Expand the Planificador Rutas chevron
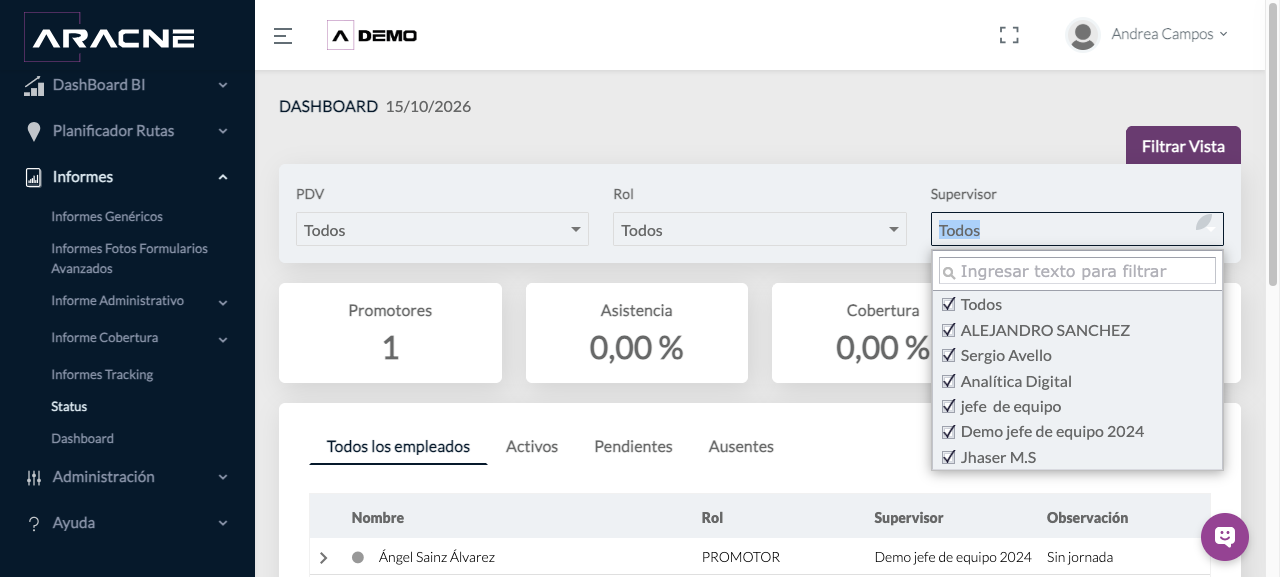This screenshot has height=577, width=1280. point(223,132)
